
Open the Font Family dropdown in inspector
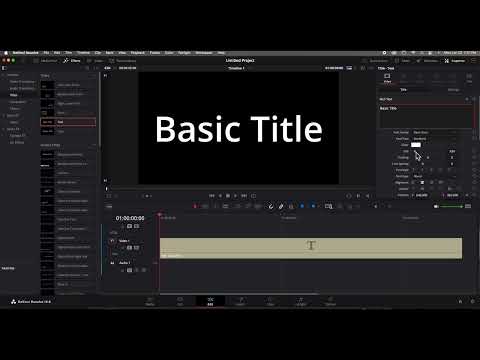click(434, 132)
